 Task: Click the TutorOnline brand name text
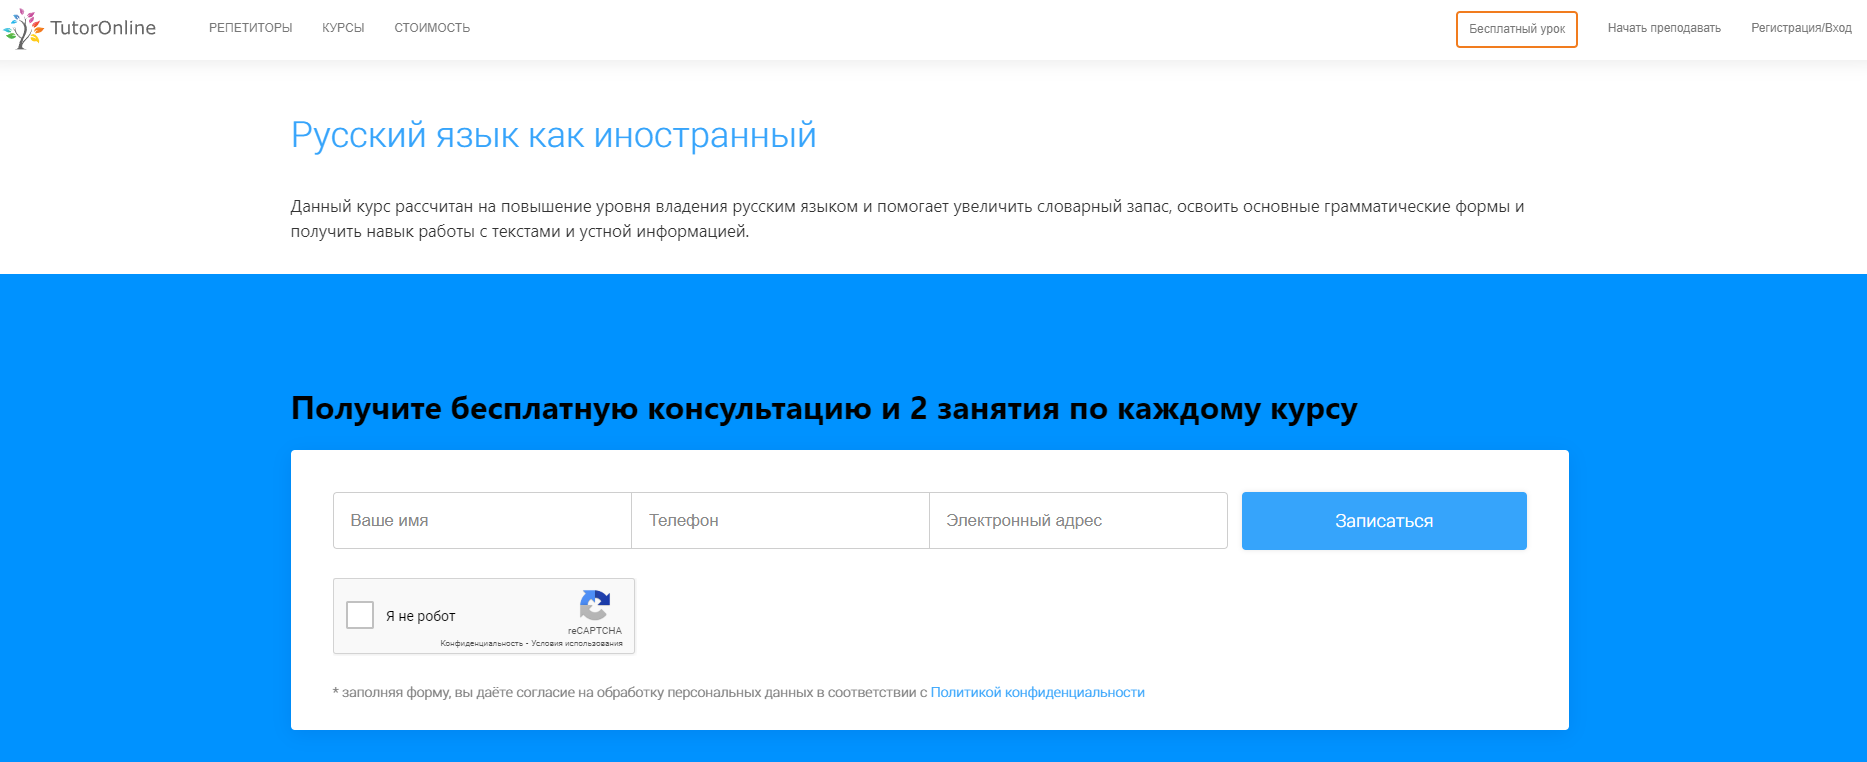pos(103,28)
